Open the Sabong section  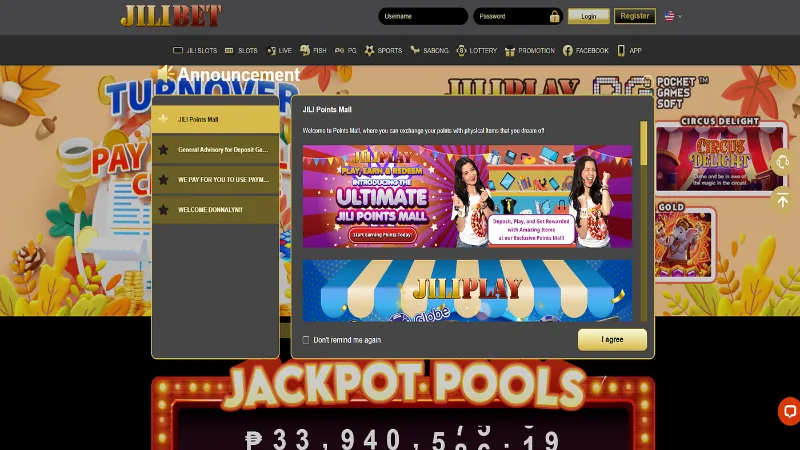pyautogui.click(x=429, y=50)
